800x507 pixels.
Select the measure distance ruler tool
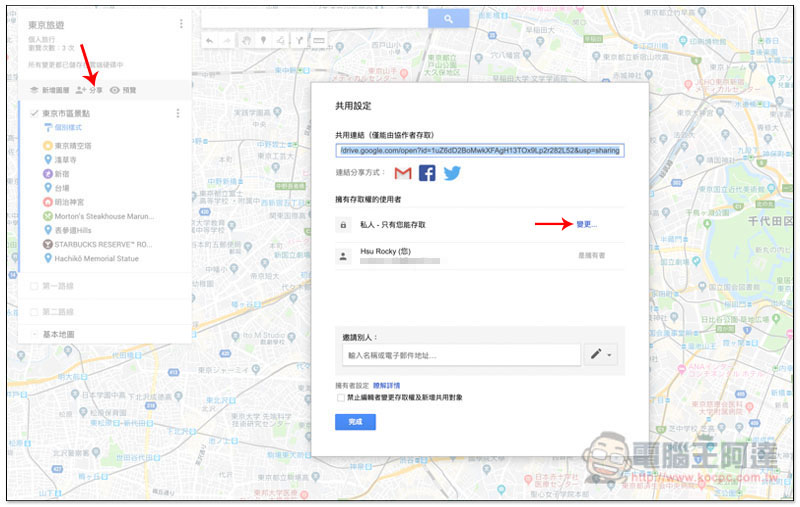click(319, 41)
